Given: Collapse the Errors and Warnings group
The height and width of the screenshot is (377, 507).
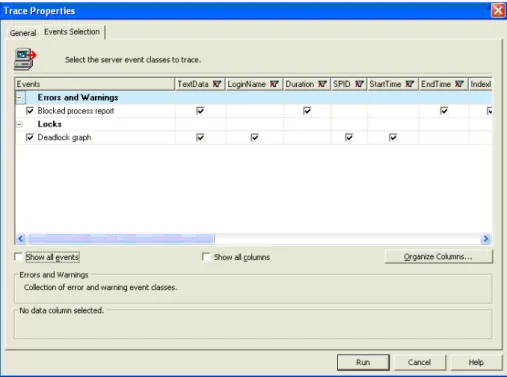Looking at the screenshot, I should click(x=20, y=97).
